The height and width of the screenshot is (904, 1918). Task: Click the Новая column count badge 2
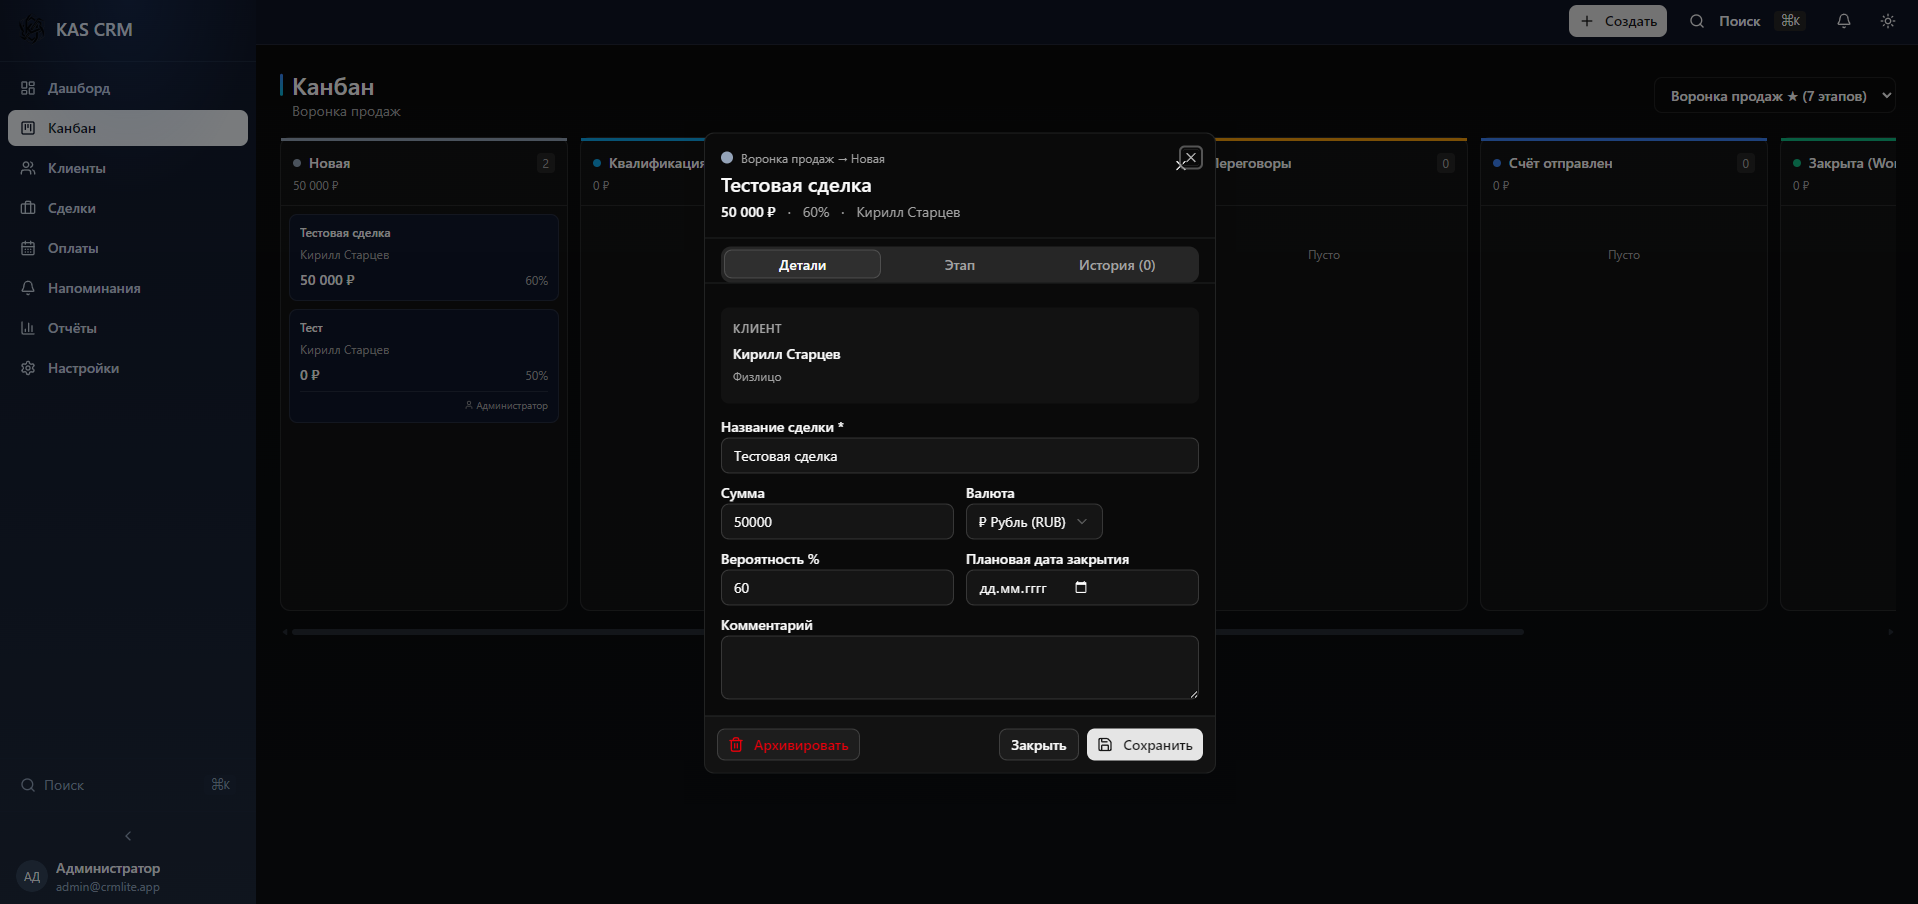(x=545, y=163)
